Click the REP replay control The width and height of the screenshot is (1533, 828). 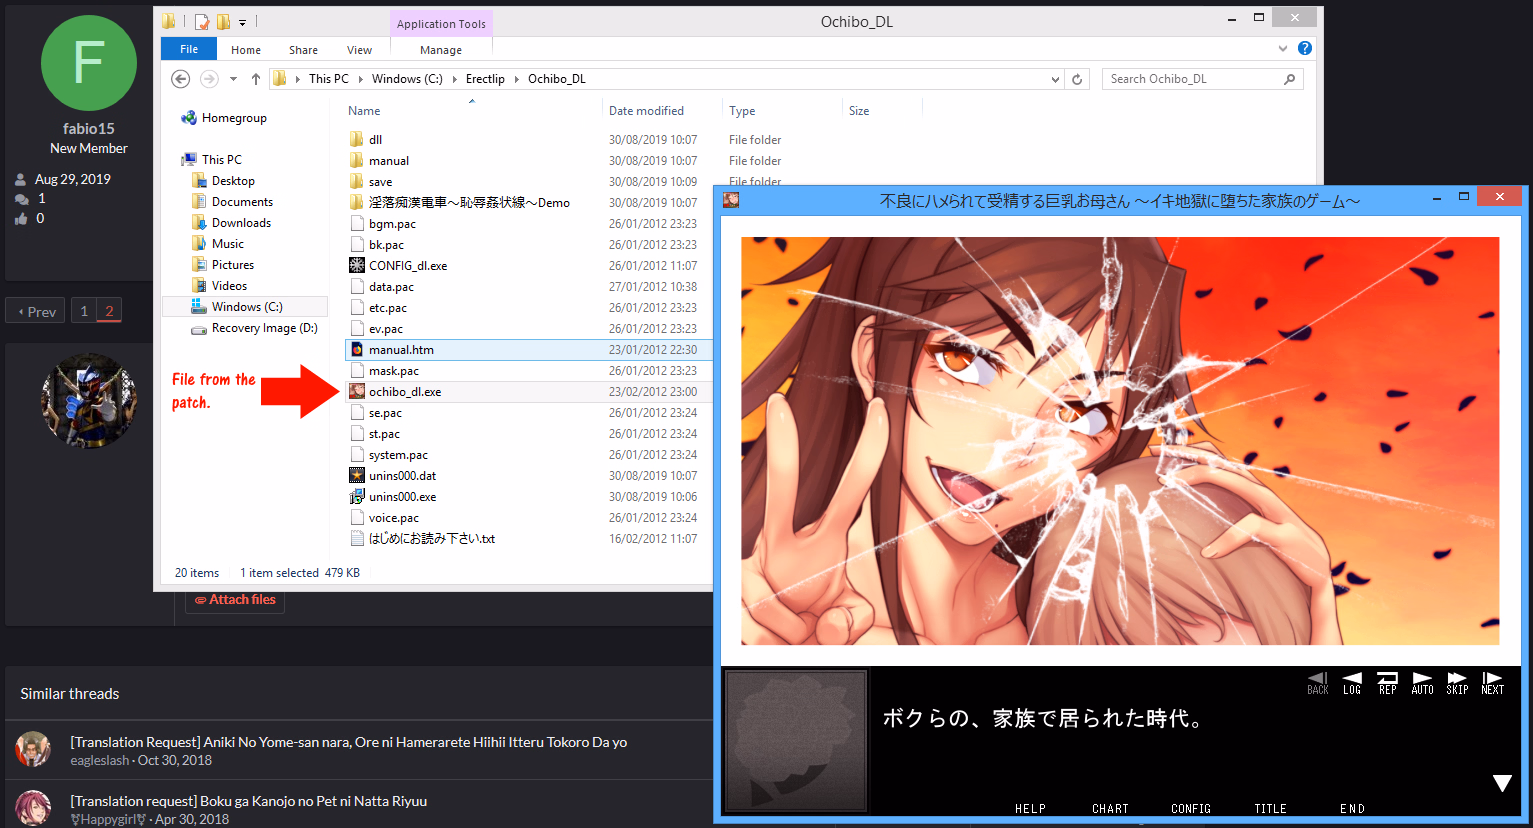pyautogui.click(x=1387, y=683)
